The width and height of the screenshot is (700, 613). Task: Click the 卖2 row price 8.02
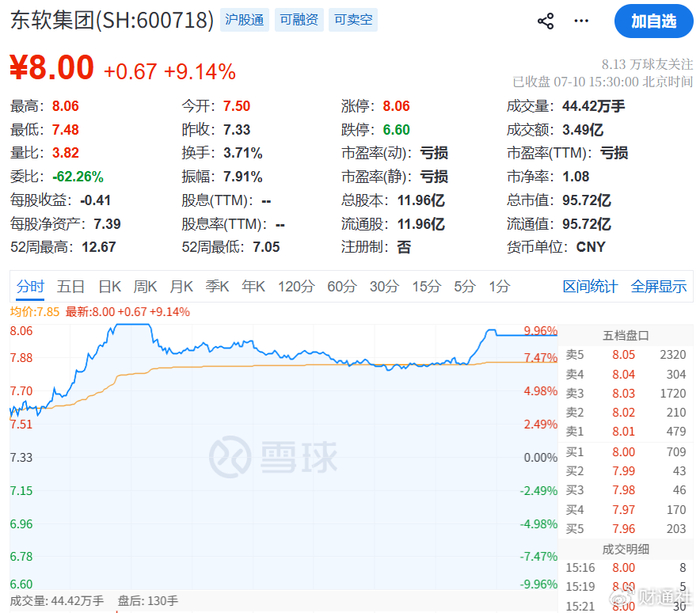(623, 413)
